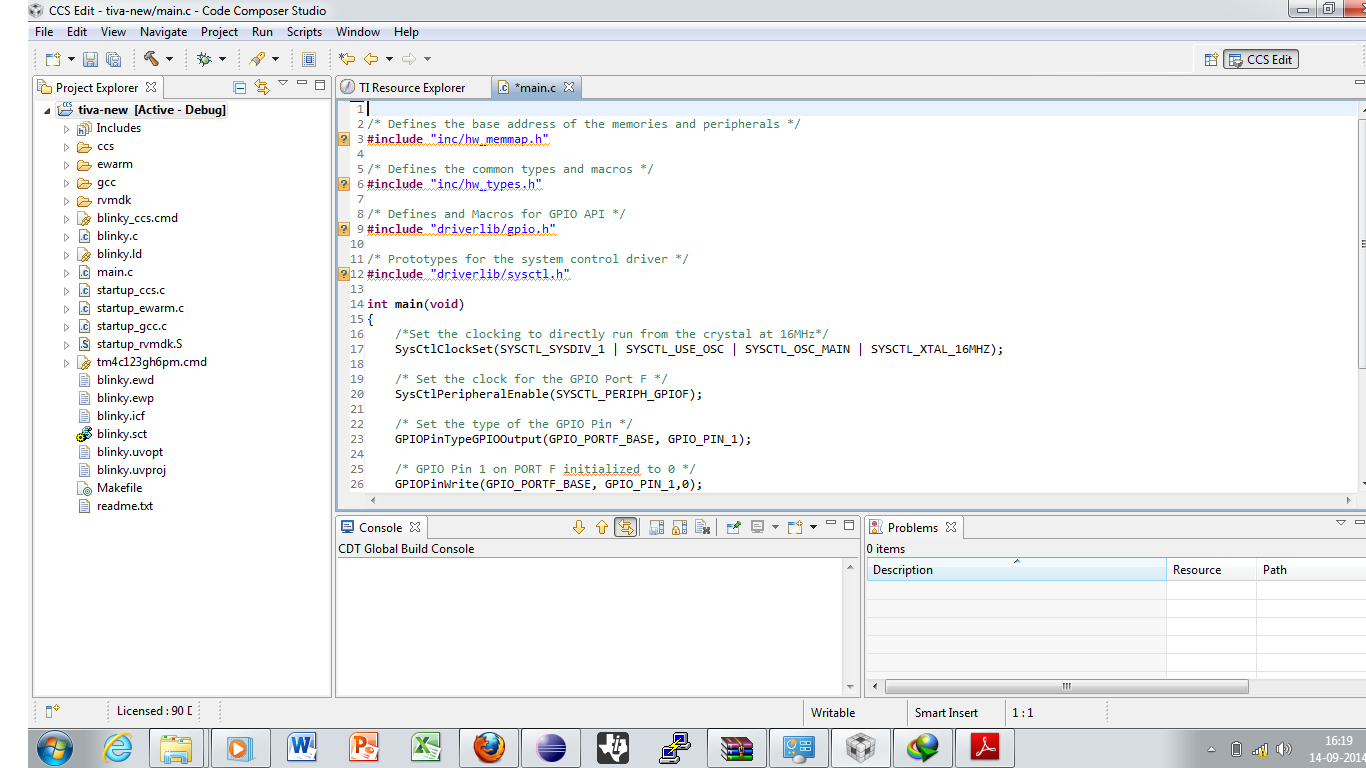
Task: Collapse All in Project Explorer
Action: [x=239, y=87]
